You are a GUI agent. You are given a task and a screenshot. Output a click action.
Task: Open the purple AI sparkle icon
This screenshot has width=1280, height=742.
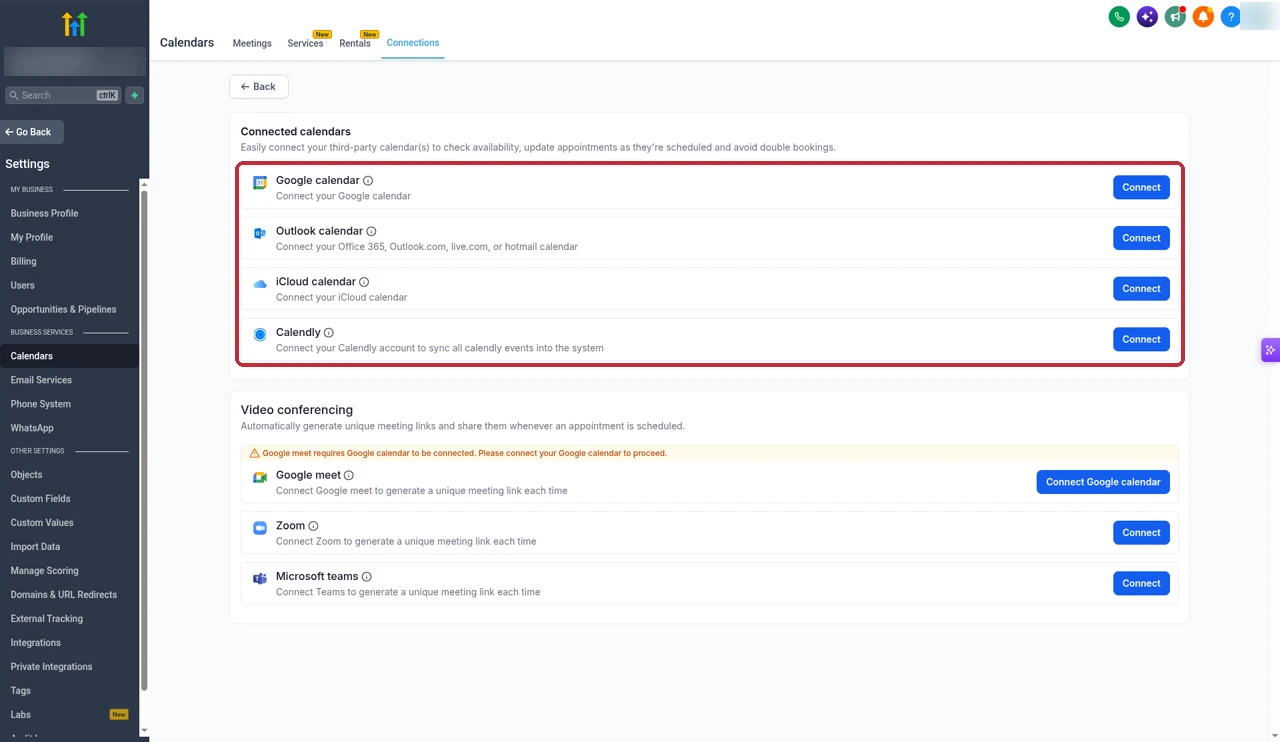tap(1147, 17)
